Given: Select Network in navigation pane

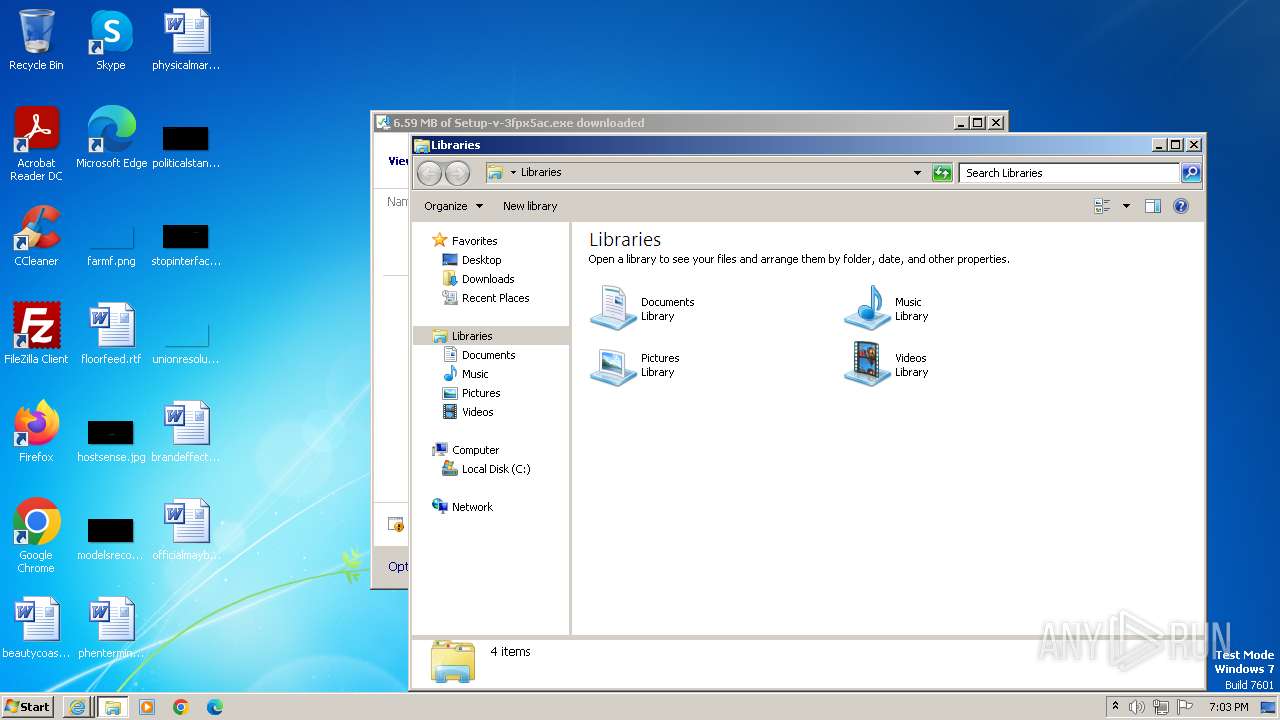Looking at the screenshot, I should tap(472, 507).
